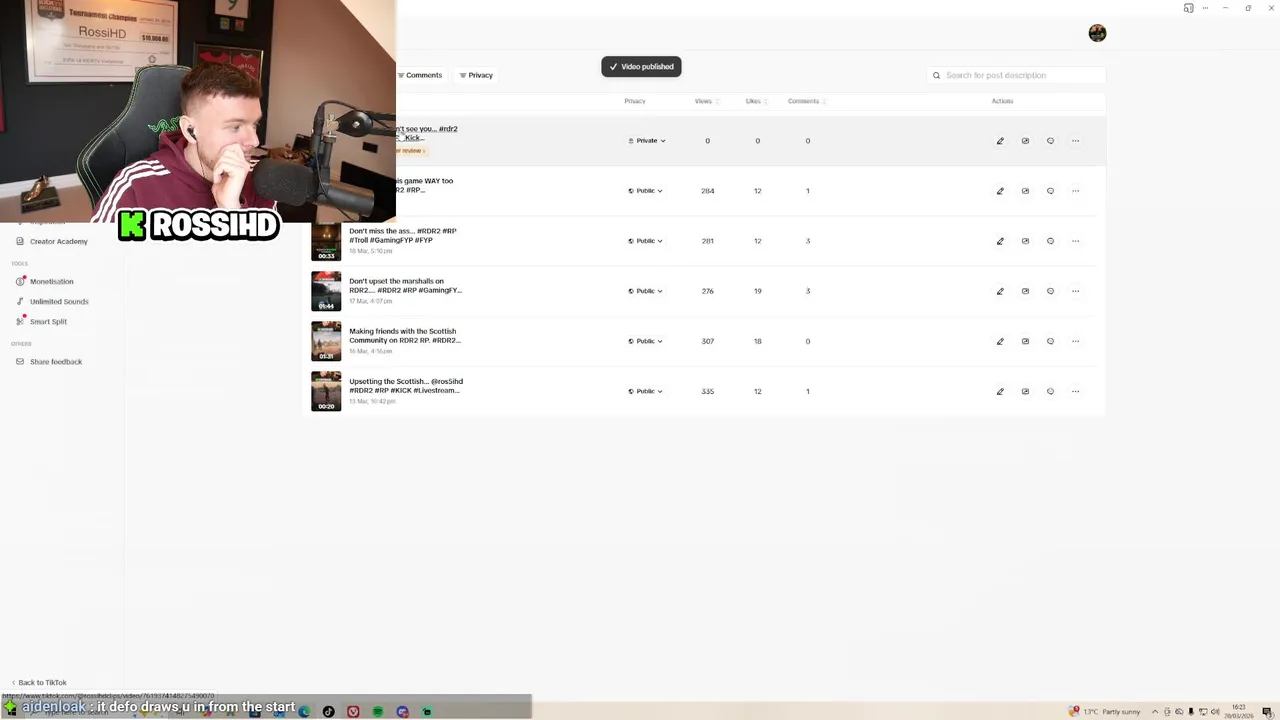Open more options on 'Upsetting the Scottish' row

(x=1076, y=391)
